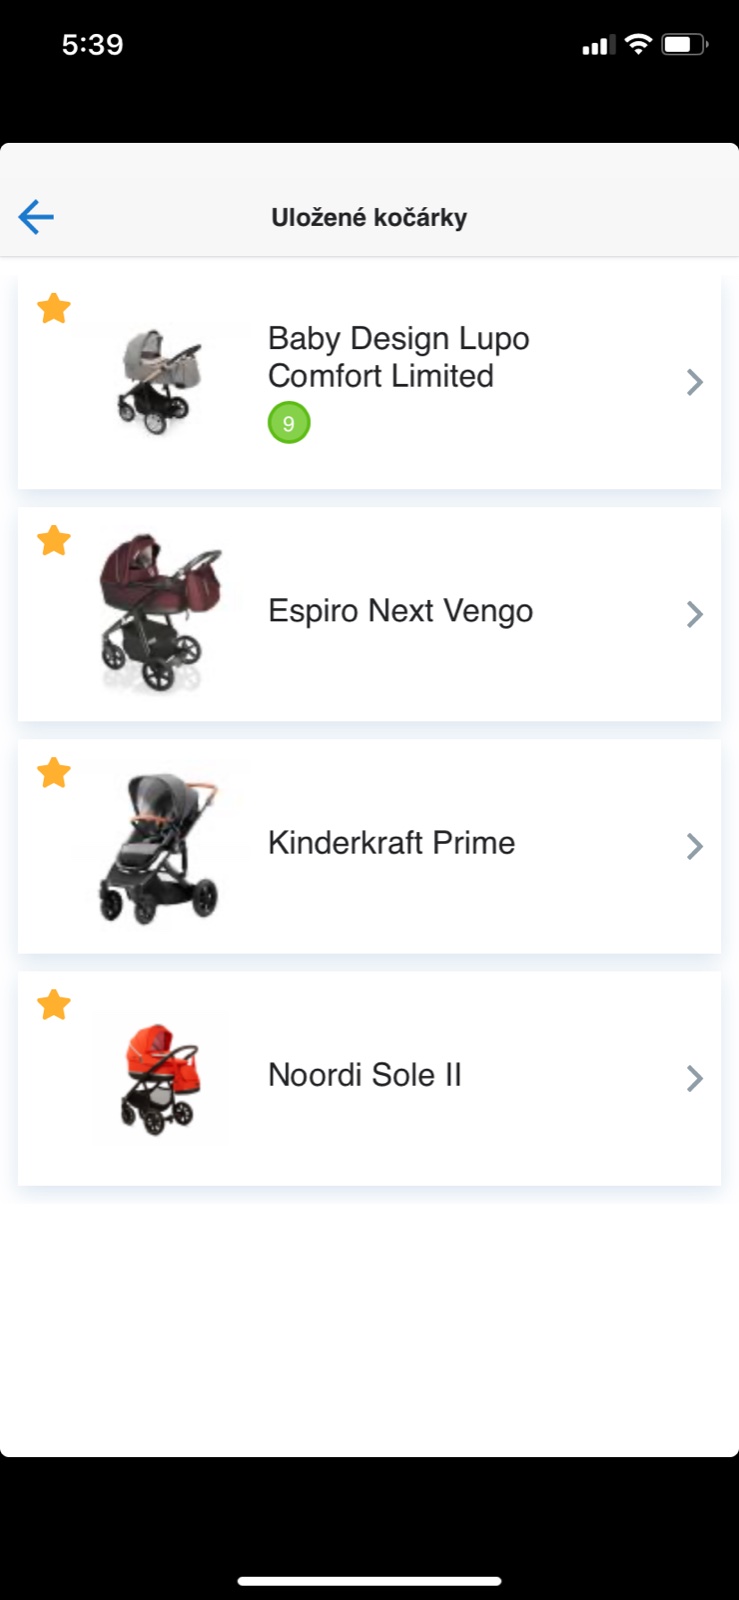
Task: Open the gray Baby Design stroller thumbnail
Action: (159, 381)
